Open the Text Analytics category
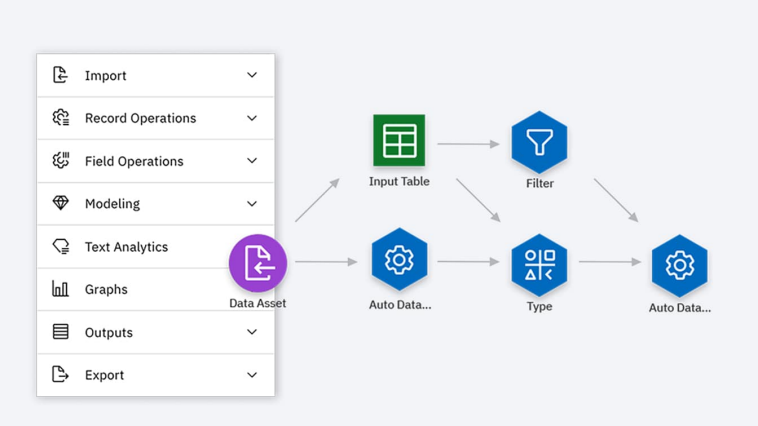758x426 pixels. tap(126, 247)
